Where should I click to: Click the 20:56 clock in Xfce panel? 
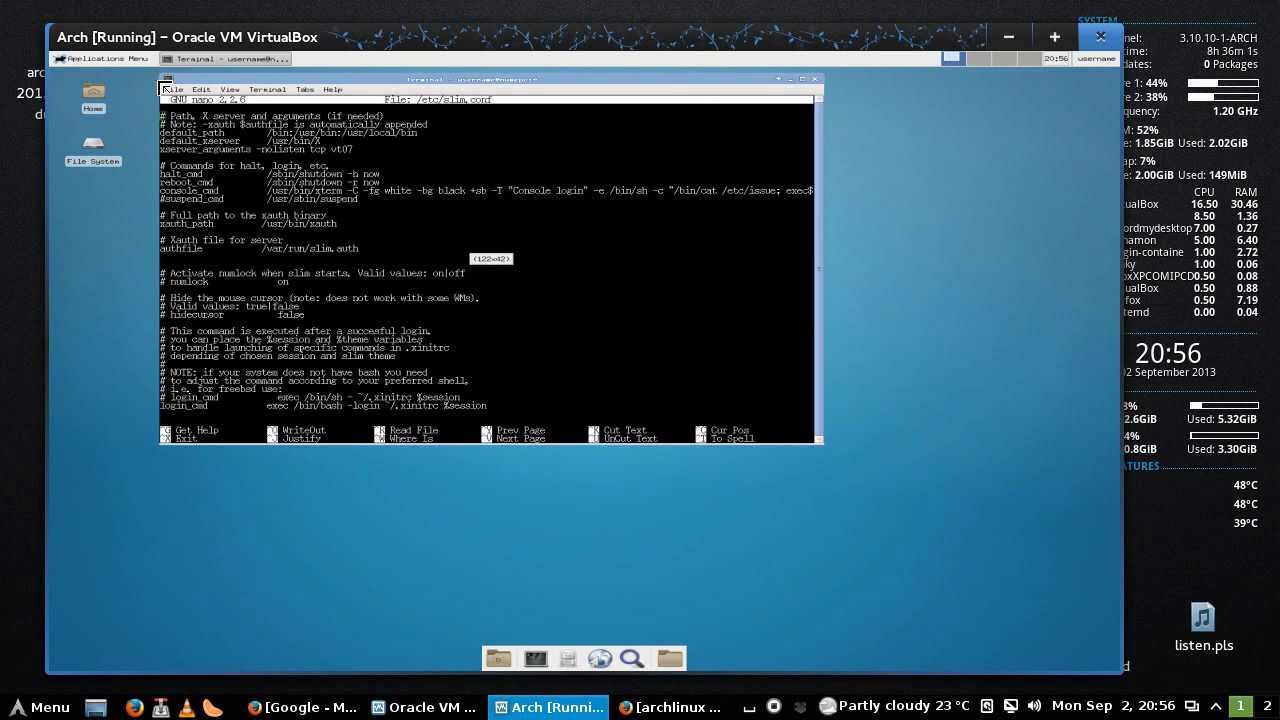pyautogui.click(x=1055, y=59)
